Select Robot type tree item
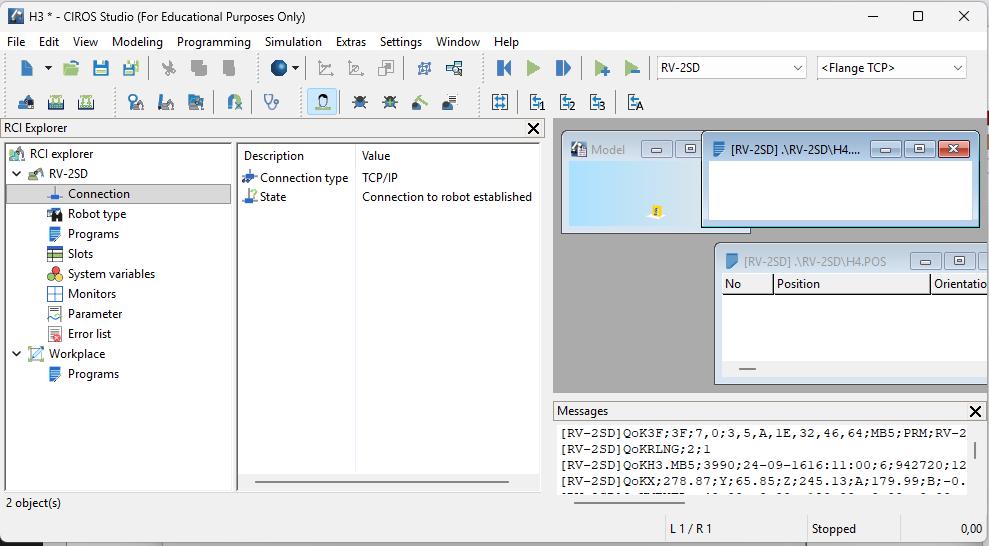Screen dimensions: 989x546 click(97, 214)
